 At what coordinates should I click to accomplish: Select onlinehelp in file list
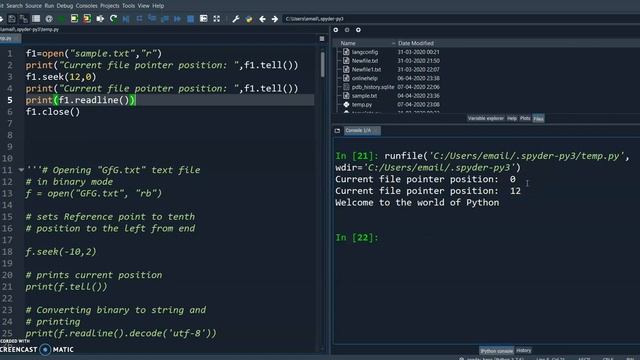(364, 78)
